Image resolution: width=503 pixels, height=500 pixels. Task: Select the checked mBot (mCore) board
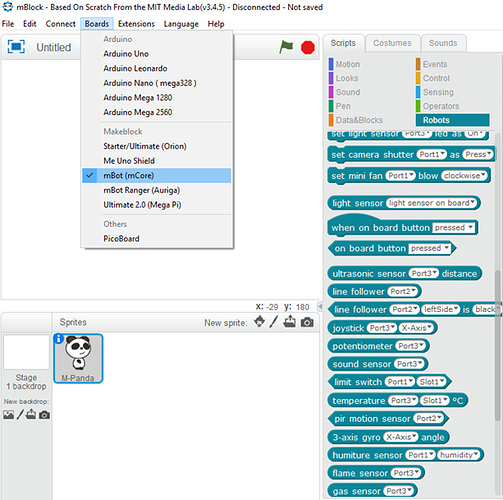tap(156, 175)
